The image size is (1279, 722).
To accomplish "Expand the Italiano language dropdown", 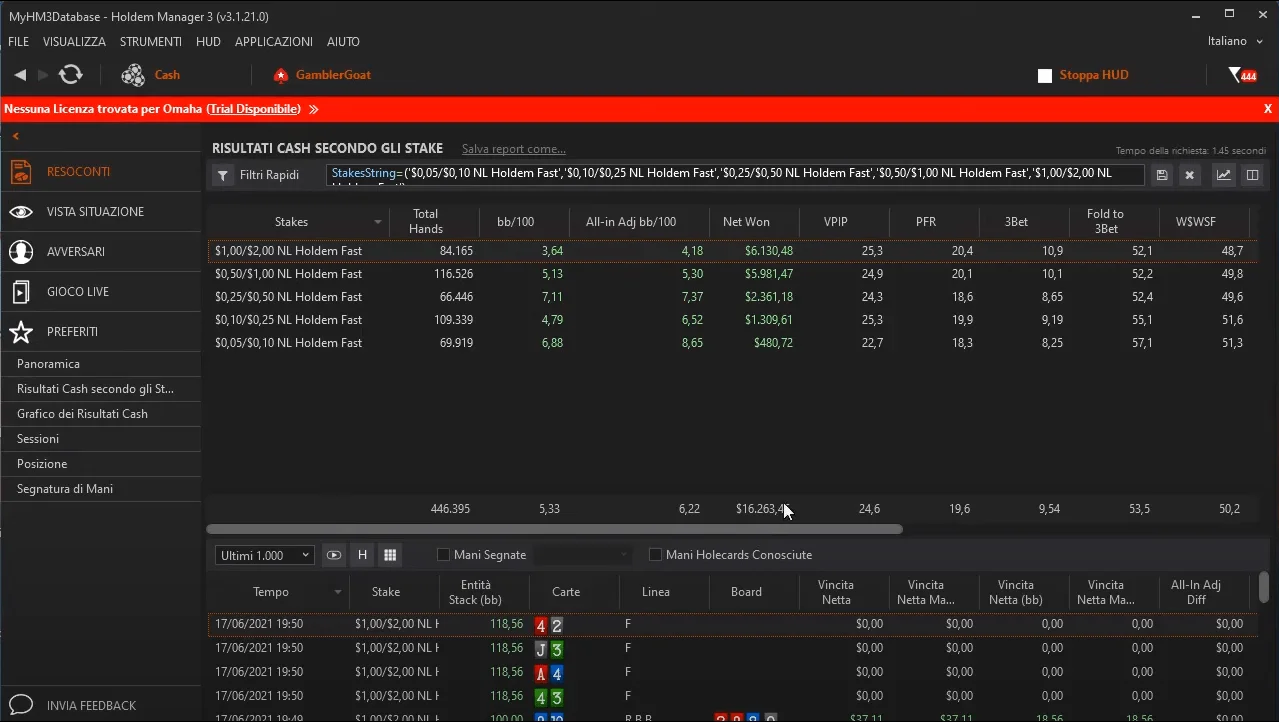I will point(1235,41).
